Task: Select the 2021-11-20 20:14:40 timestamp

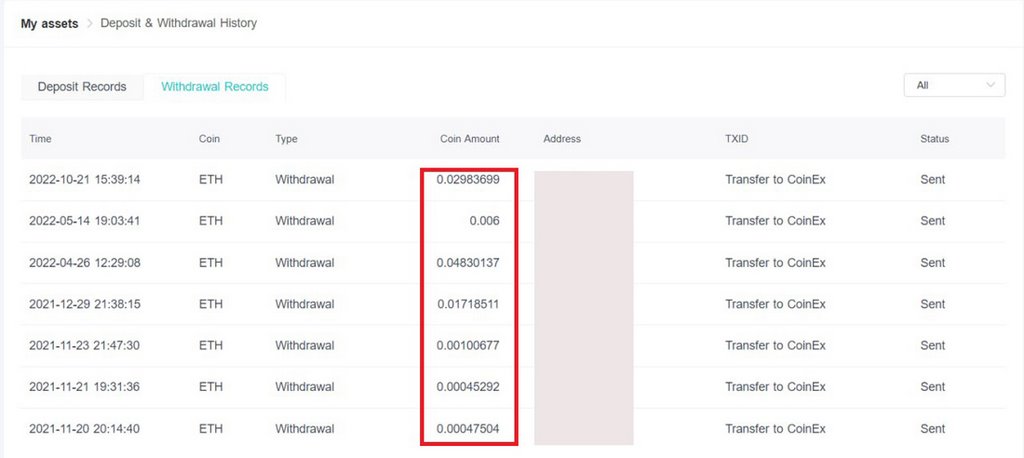Action: click(x=84, y=429)
